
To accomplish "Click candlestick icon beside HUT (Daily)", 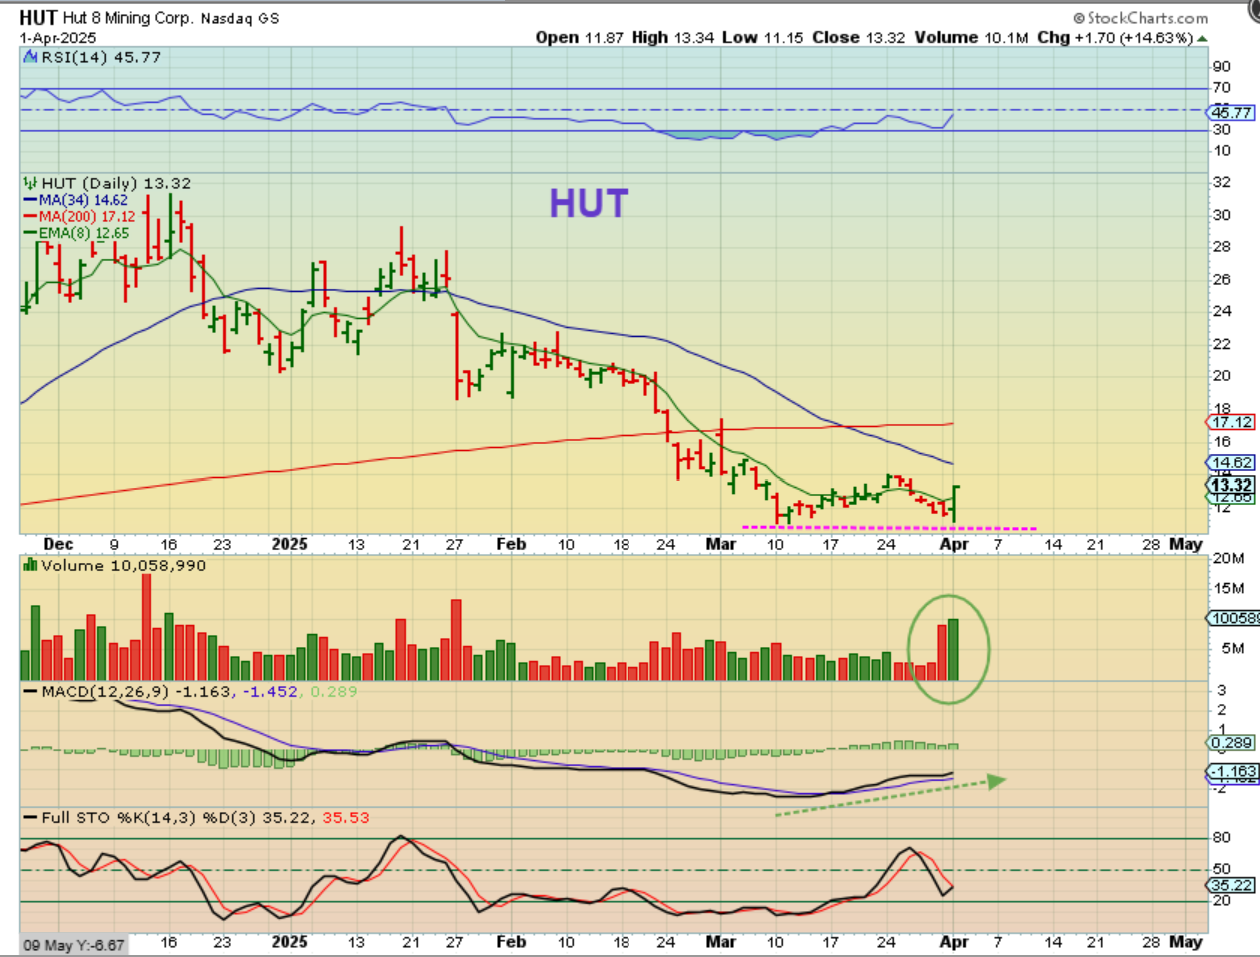I will (x=31, y=183).
